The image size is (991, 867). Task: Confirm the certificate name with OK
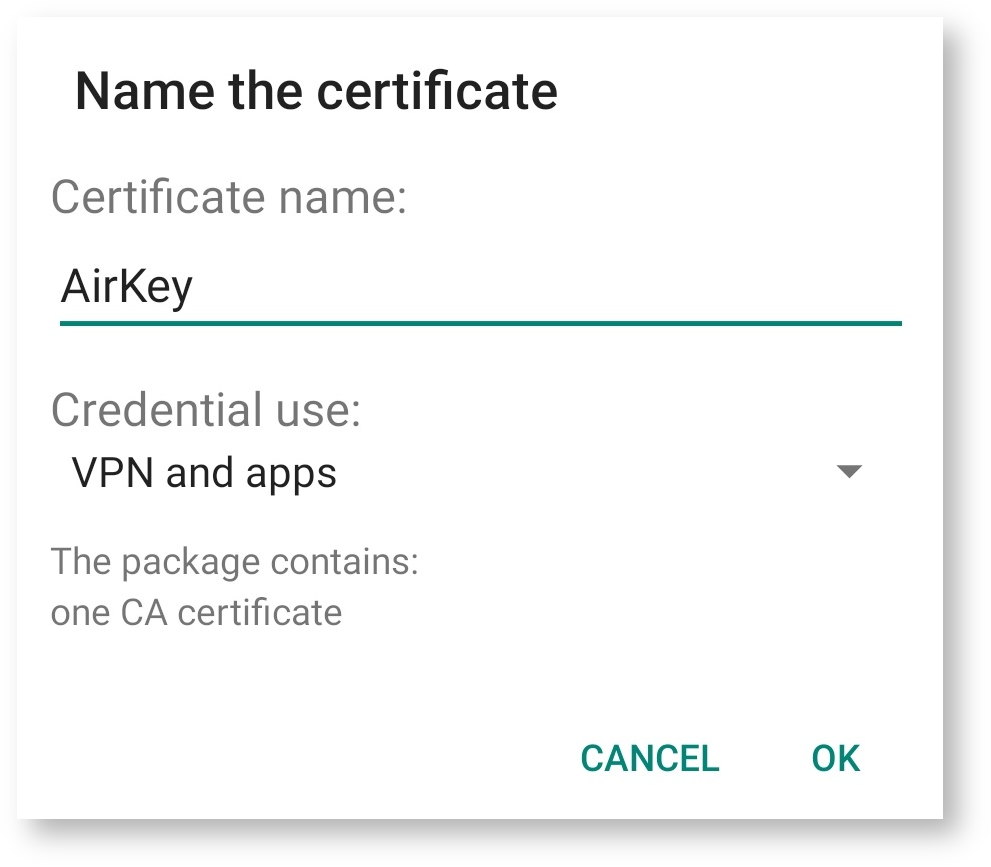[x=835, y=758]
